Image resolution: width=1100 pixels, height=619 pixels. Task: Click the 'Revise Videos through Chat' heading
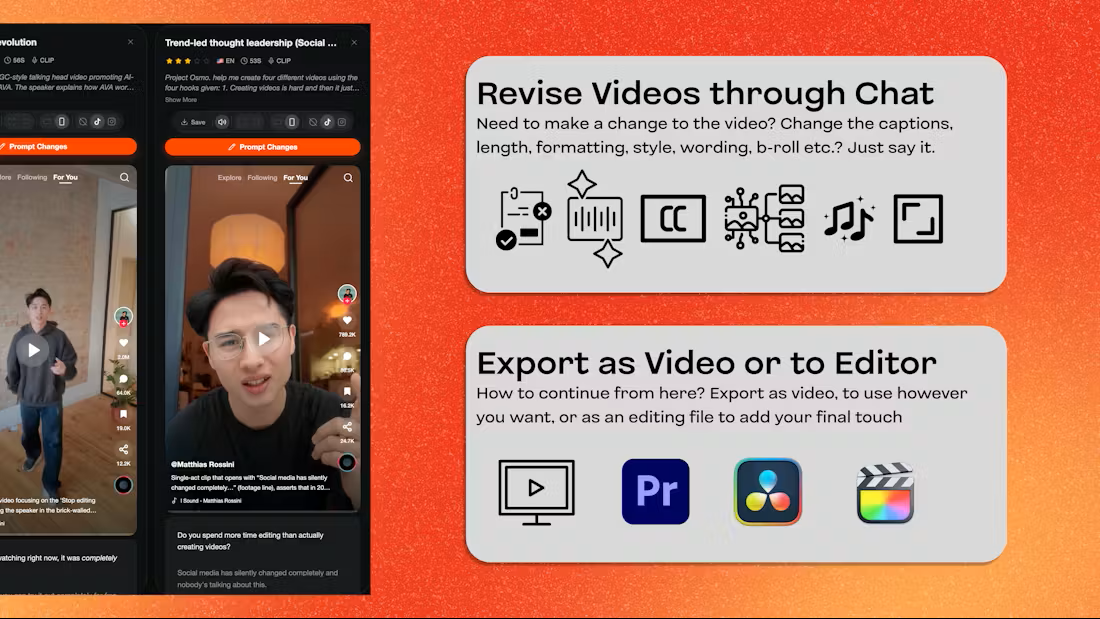(x=705, y=93)
